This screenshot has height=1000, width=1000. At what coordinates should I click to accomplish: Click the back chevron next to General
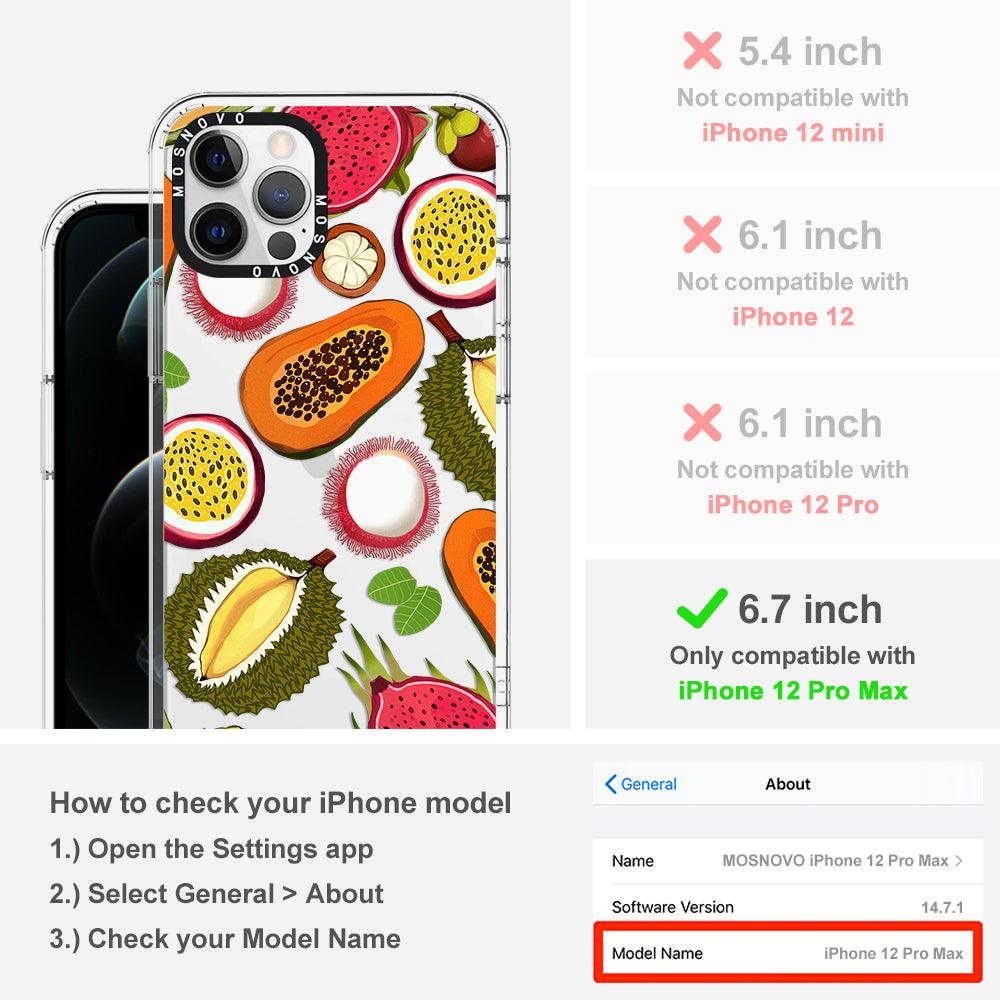coord(610,784)
